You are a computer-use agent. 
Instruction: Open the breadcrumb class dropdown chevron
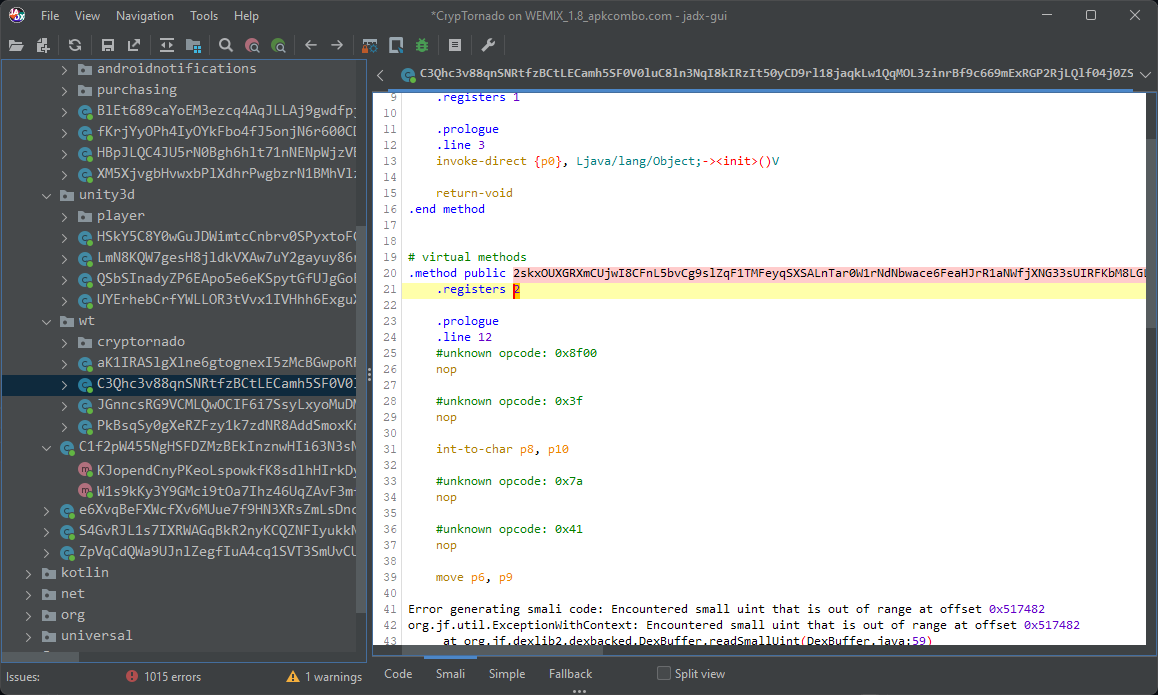click(1146, 74)
